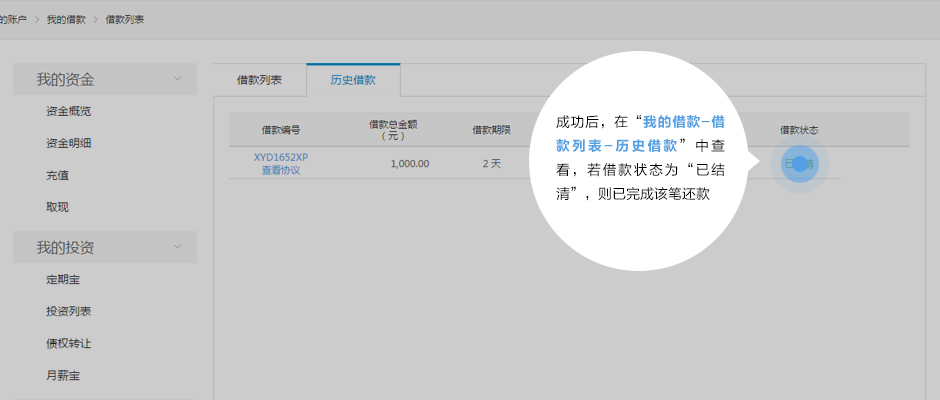The image size is (940, 400).
Task: Open loan number XYD1652XP
Action: (x=280, y=157)
